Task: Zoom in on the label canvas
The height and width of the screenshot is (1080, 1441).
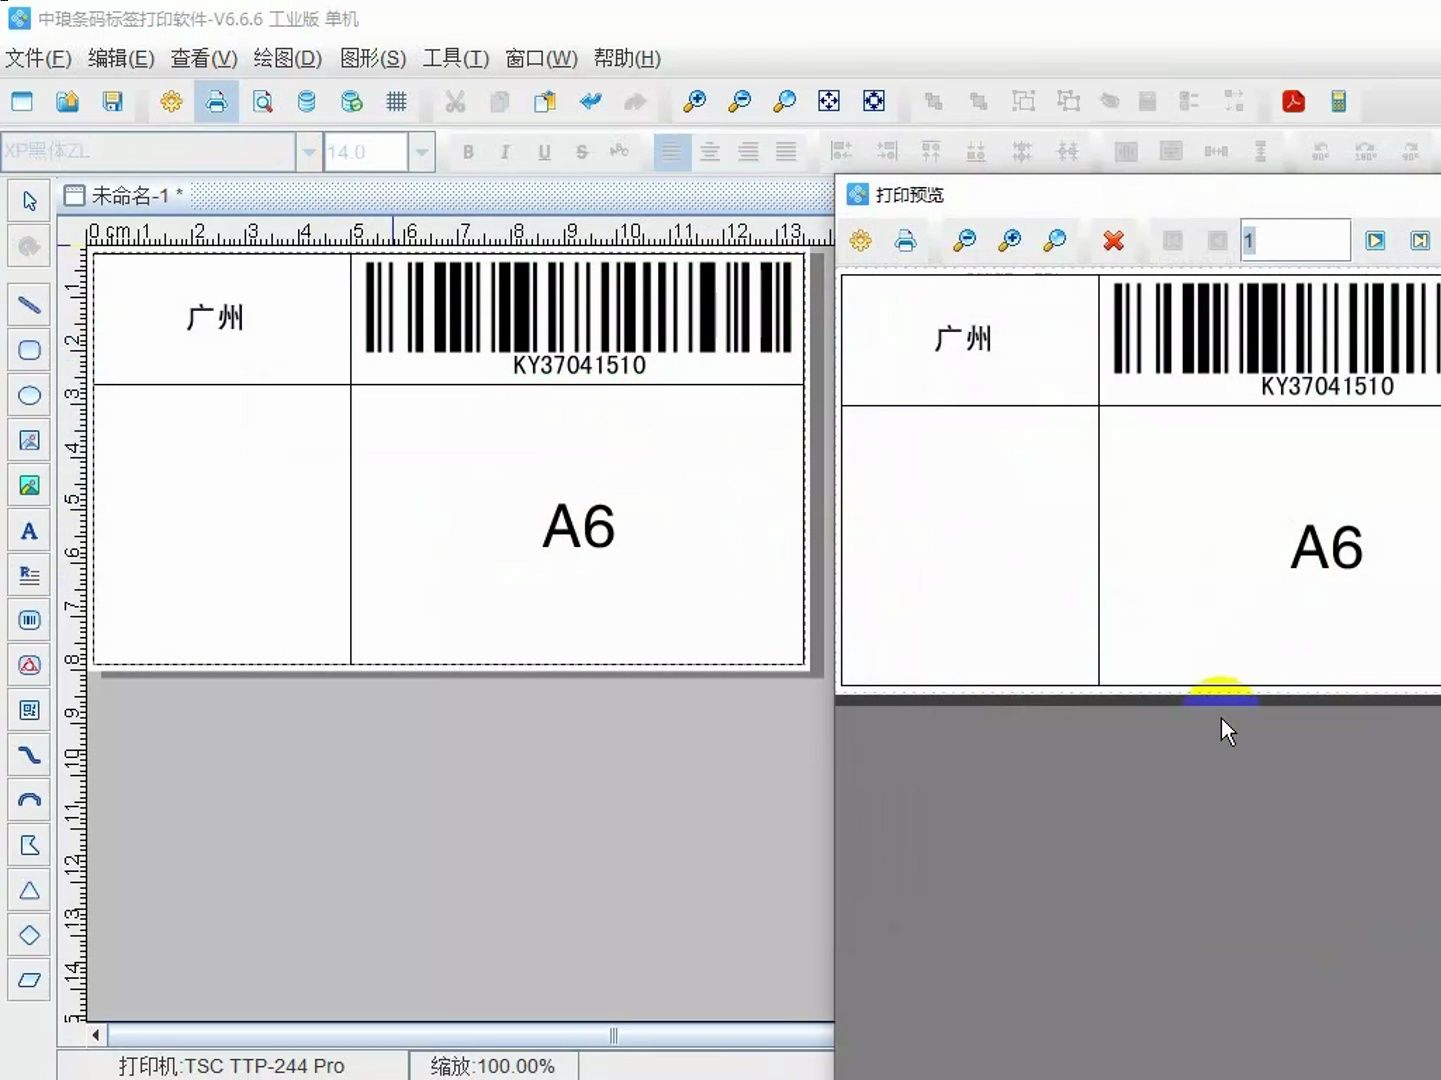Action: click(x=694, y=101)
